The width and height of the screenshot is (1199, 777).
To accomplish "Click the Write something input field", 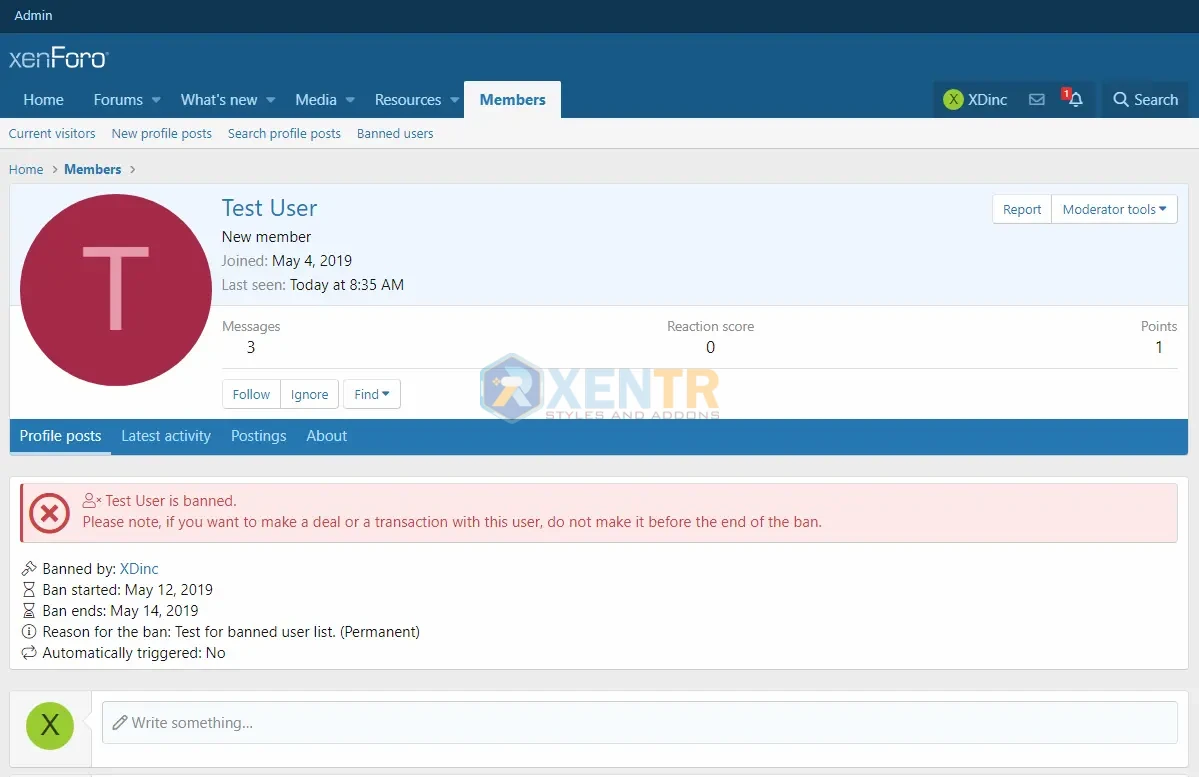I will pyautogui.click(x=640, y=722).
